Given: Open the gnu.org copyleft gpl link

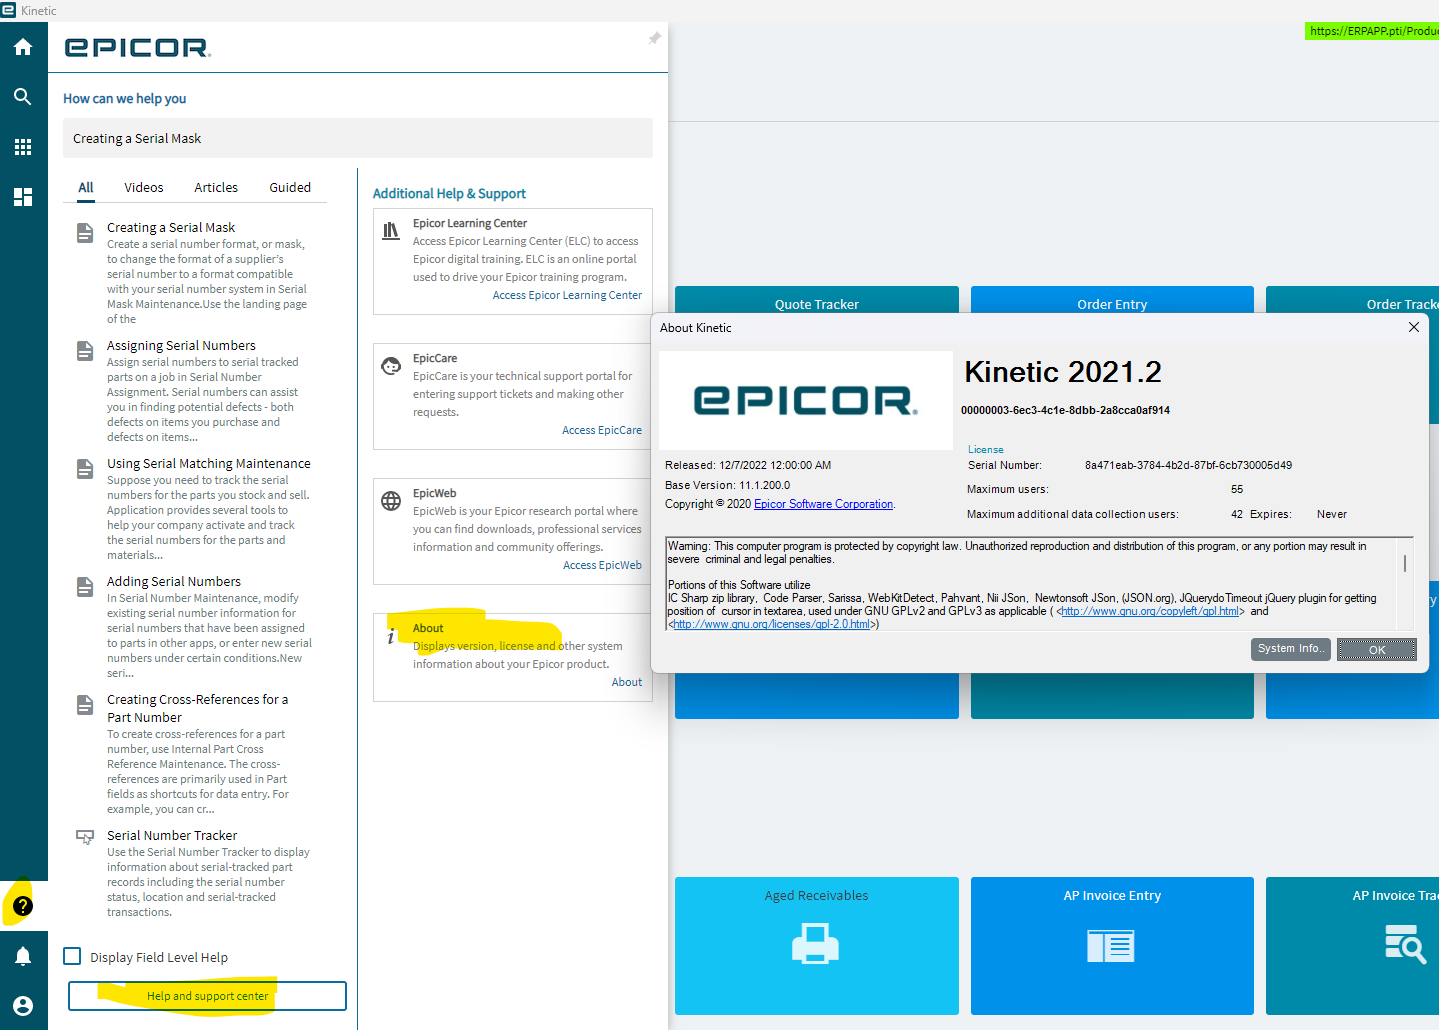Looking at the screenshot, I should (x=1150, y=611).
